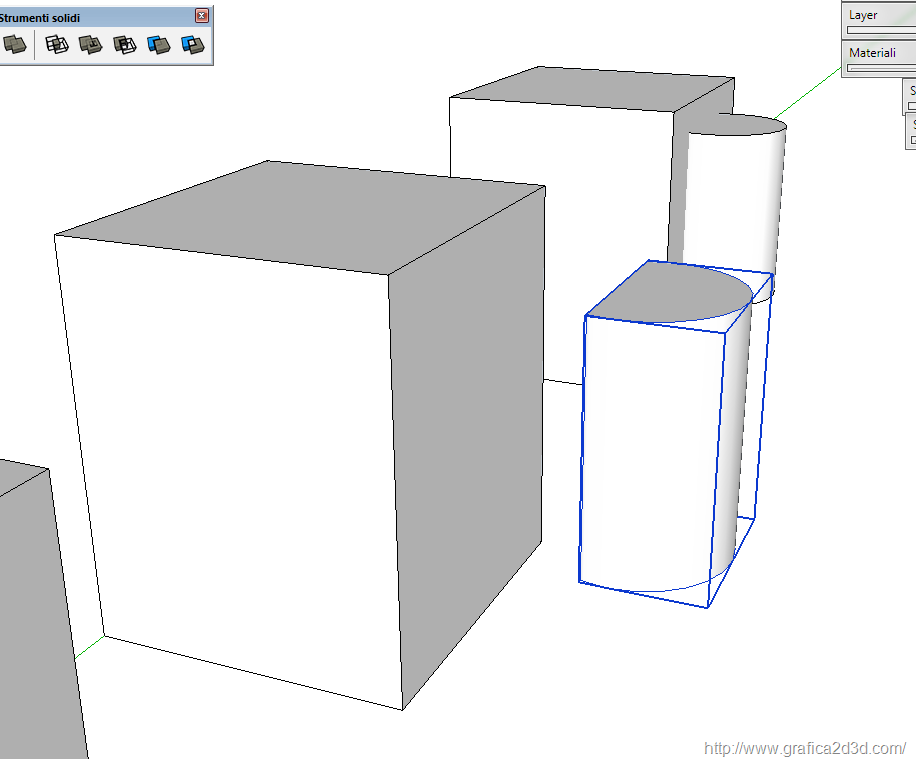
Task: Choose the Union solid tool
Action: tap(91, 44)
